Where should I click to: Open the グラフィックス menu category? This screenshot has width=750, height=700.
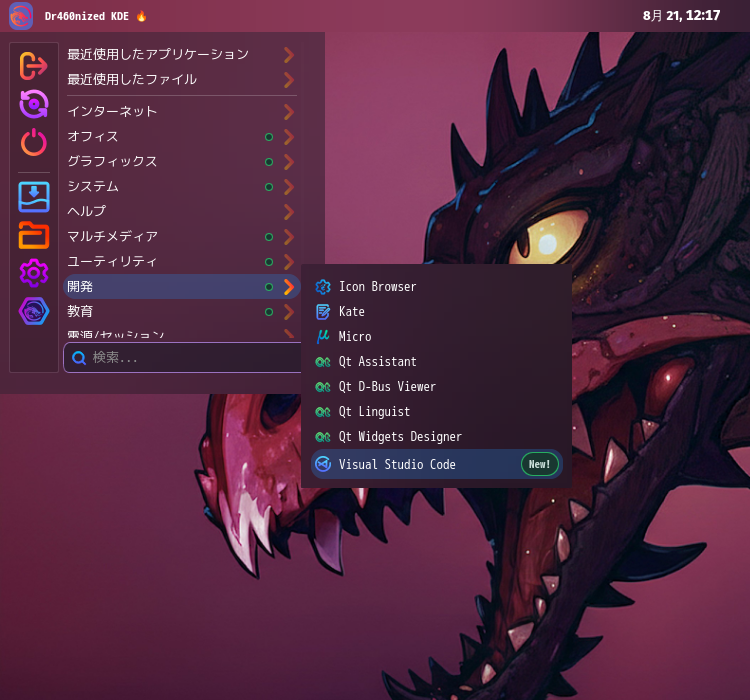(181, 162)
